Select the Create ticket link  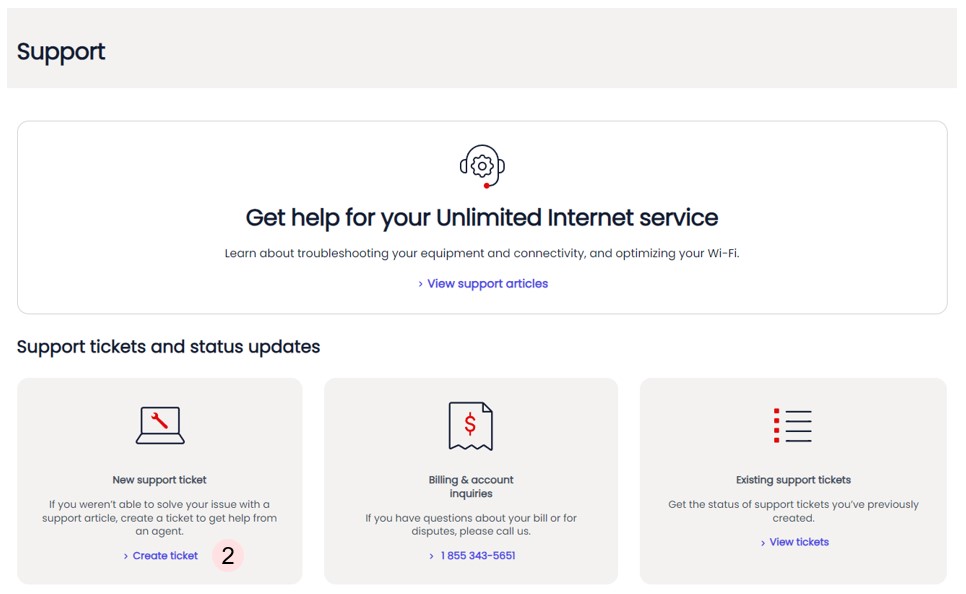pos(165,556)
